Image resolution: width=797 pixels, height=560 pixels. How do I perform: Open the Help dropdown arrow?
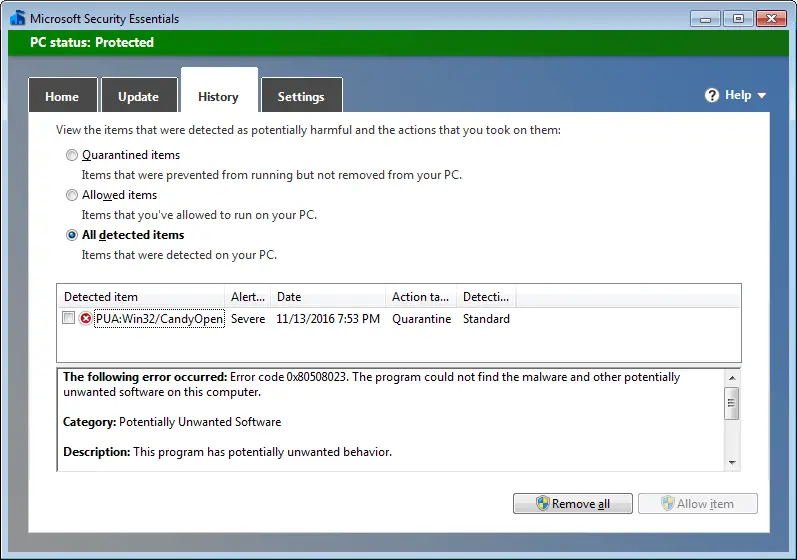(761, 96)
